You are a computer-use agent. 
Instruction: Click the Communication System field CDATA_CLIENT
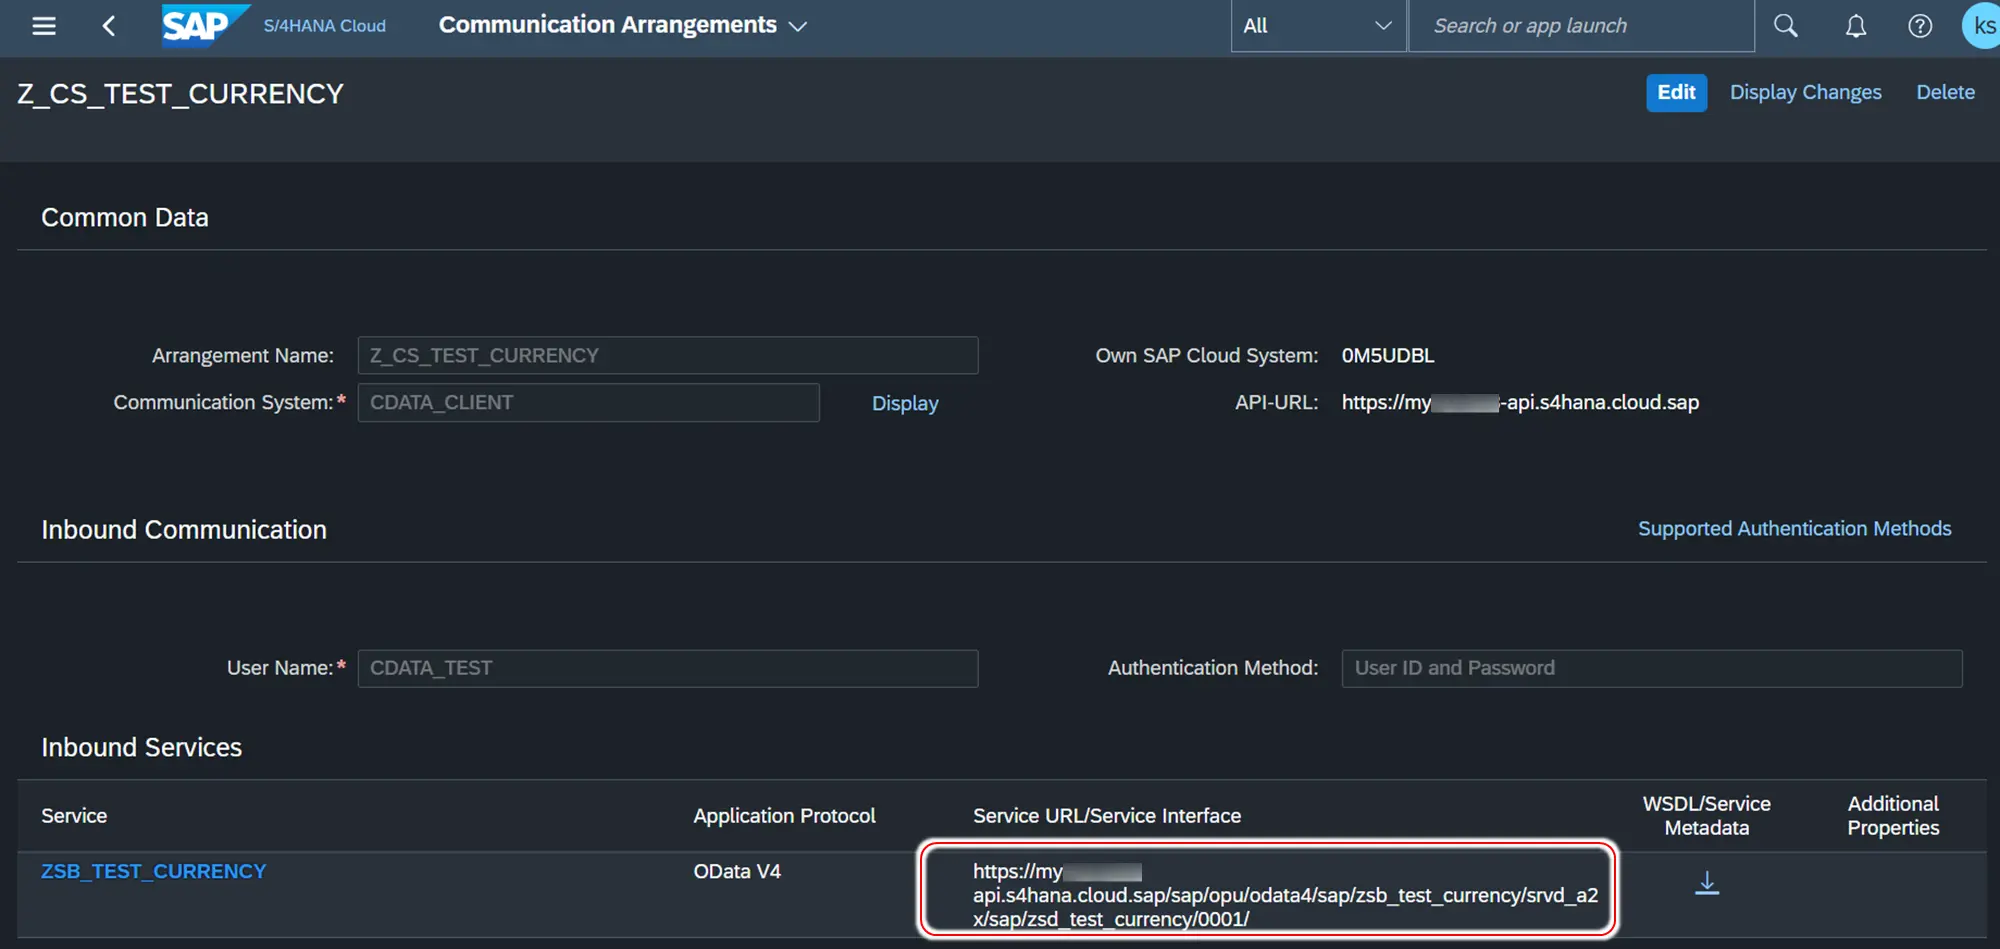588,403
